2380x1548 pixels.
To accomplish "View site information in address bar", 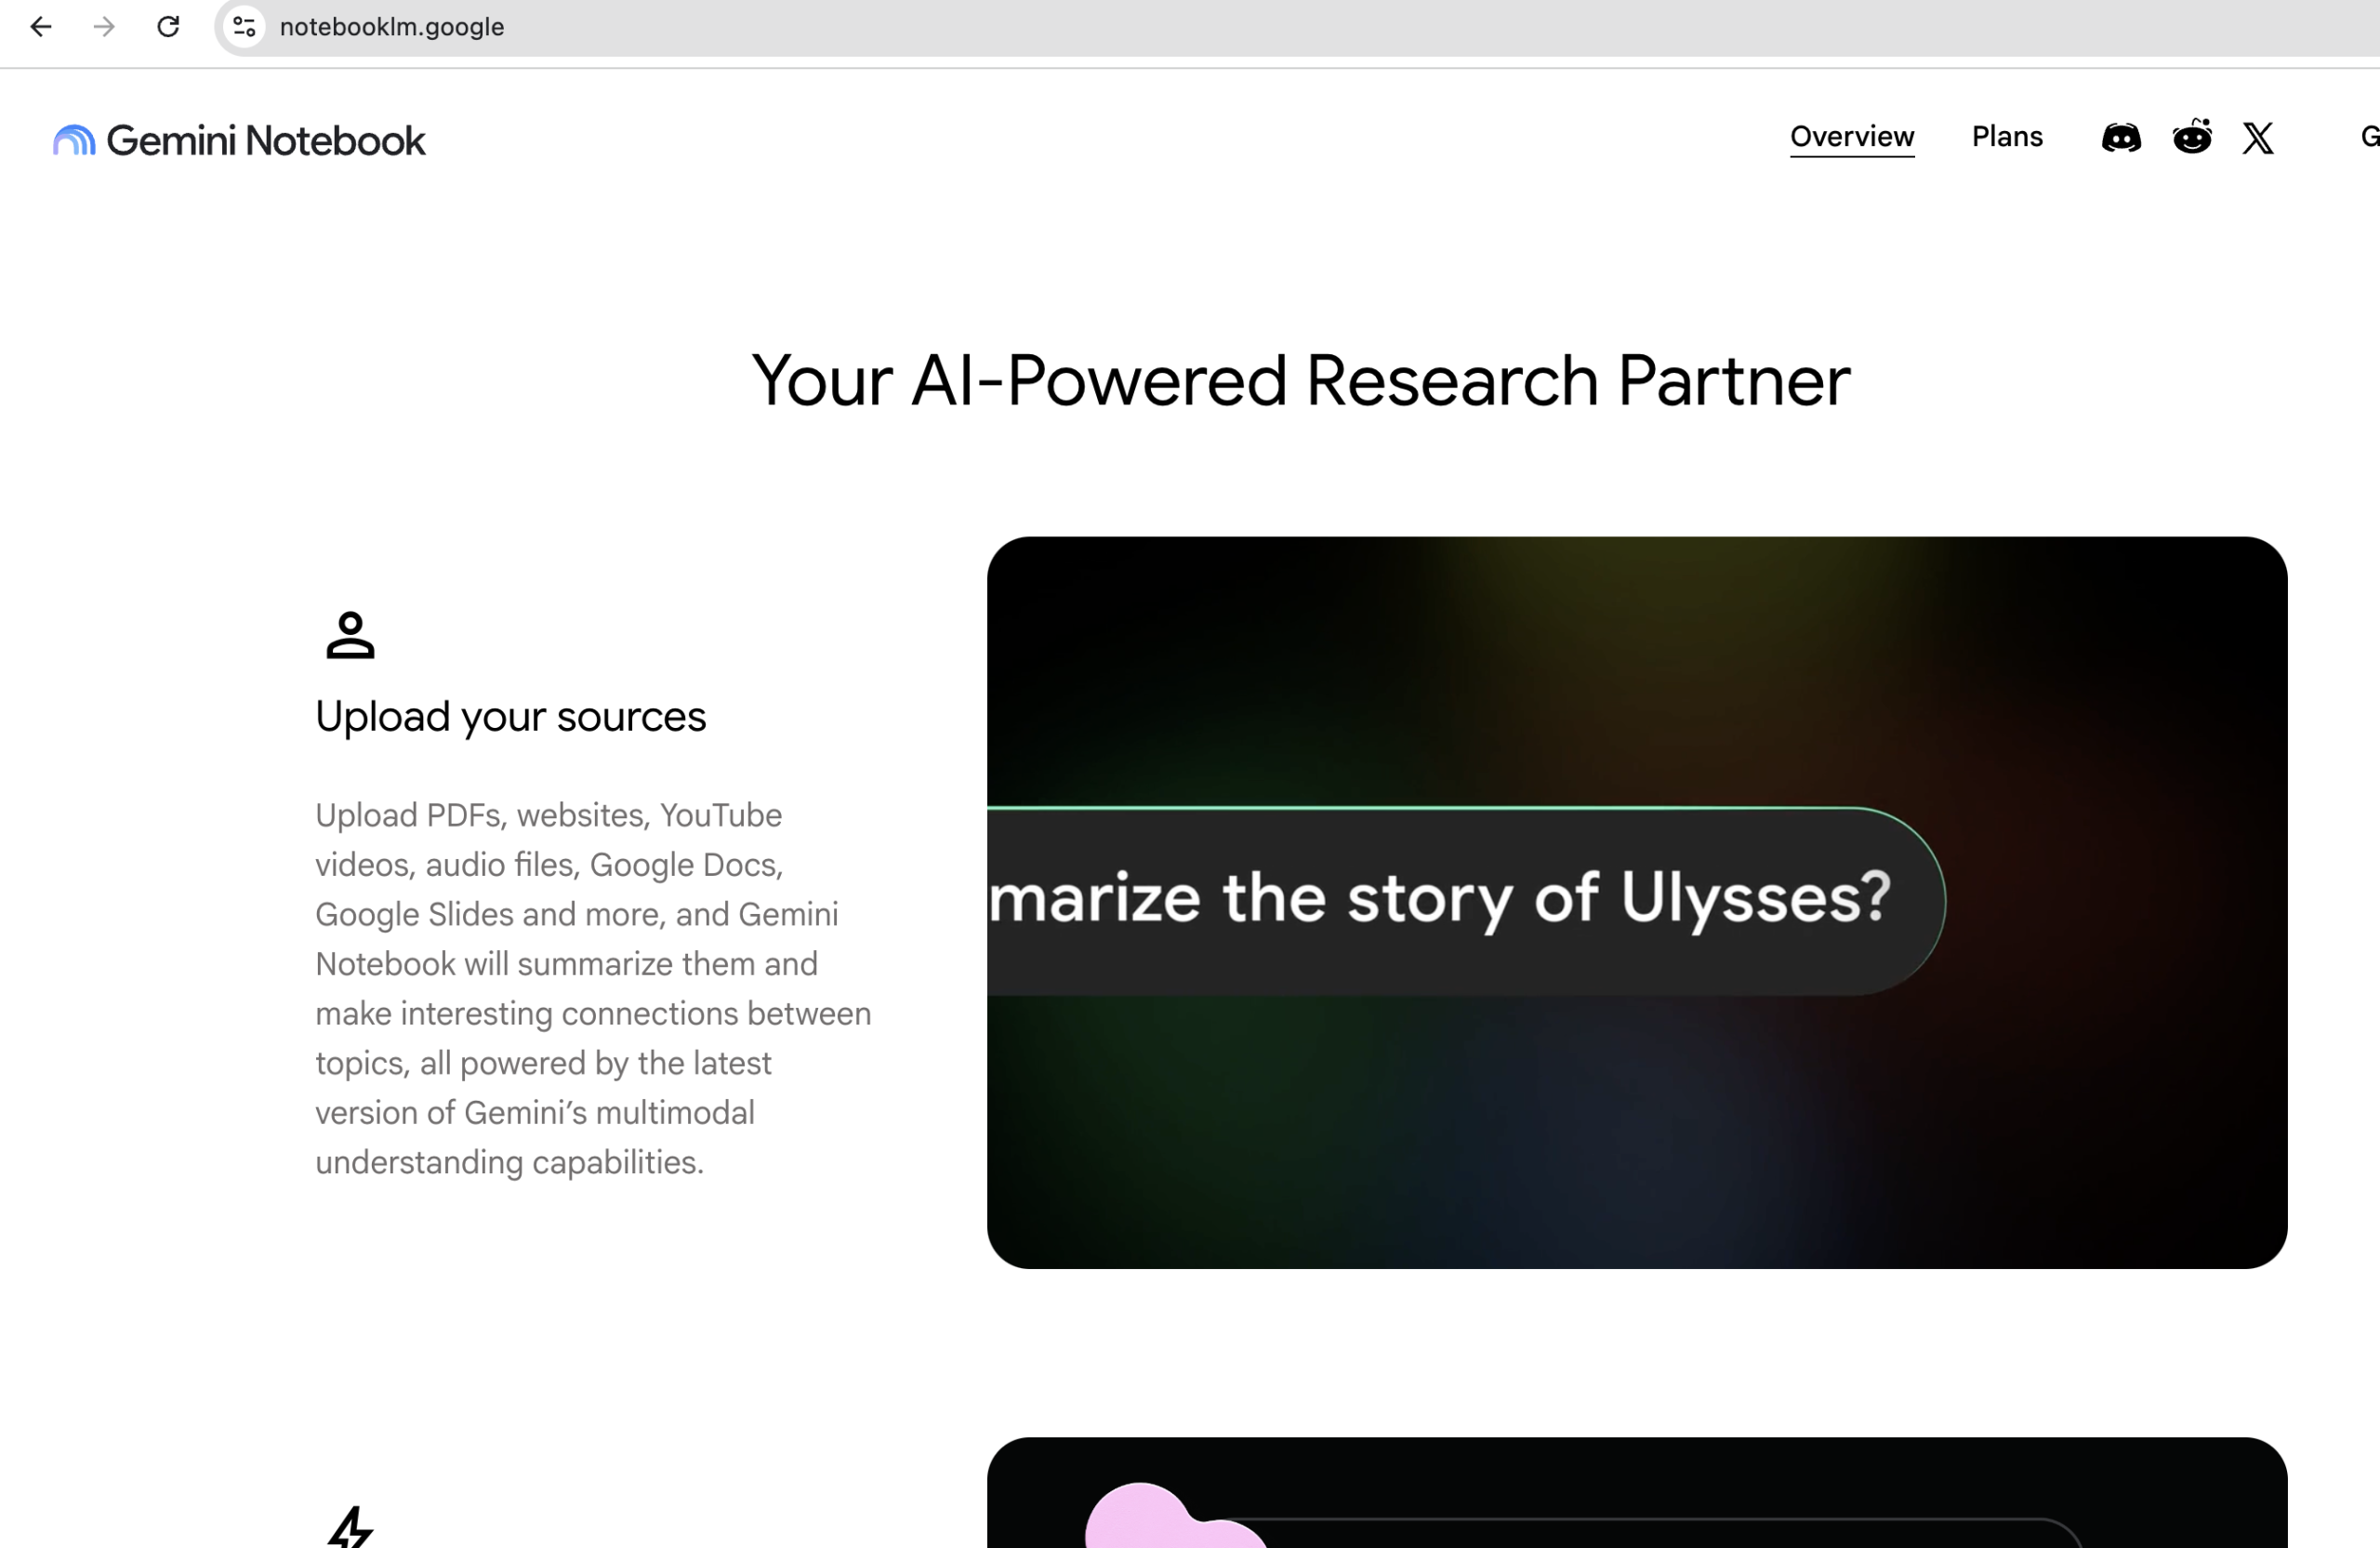I will [244, 27].
